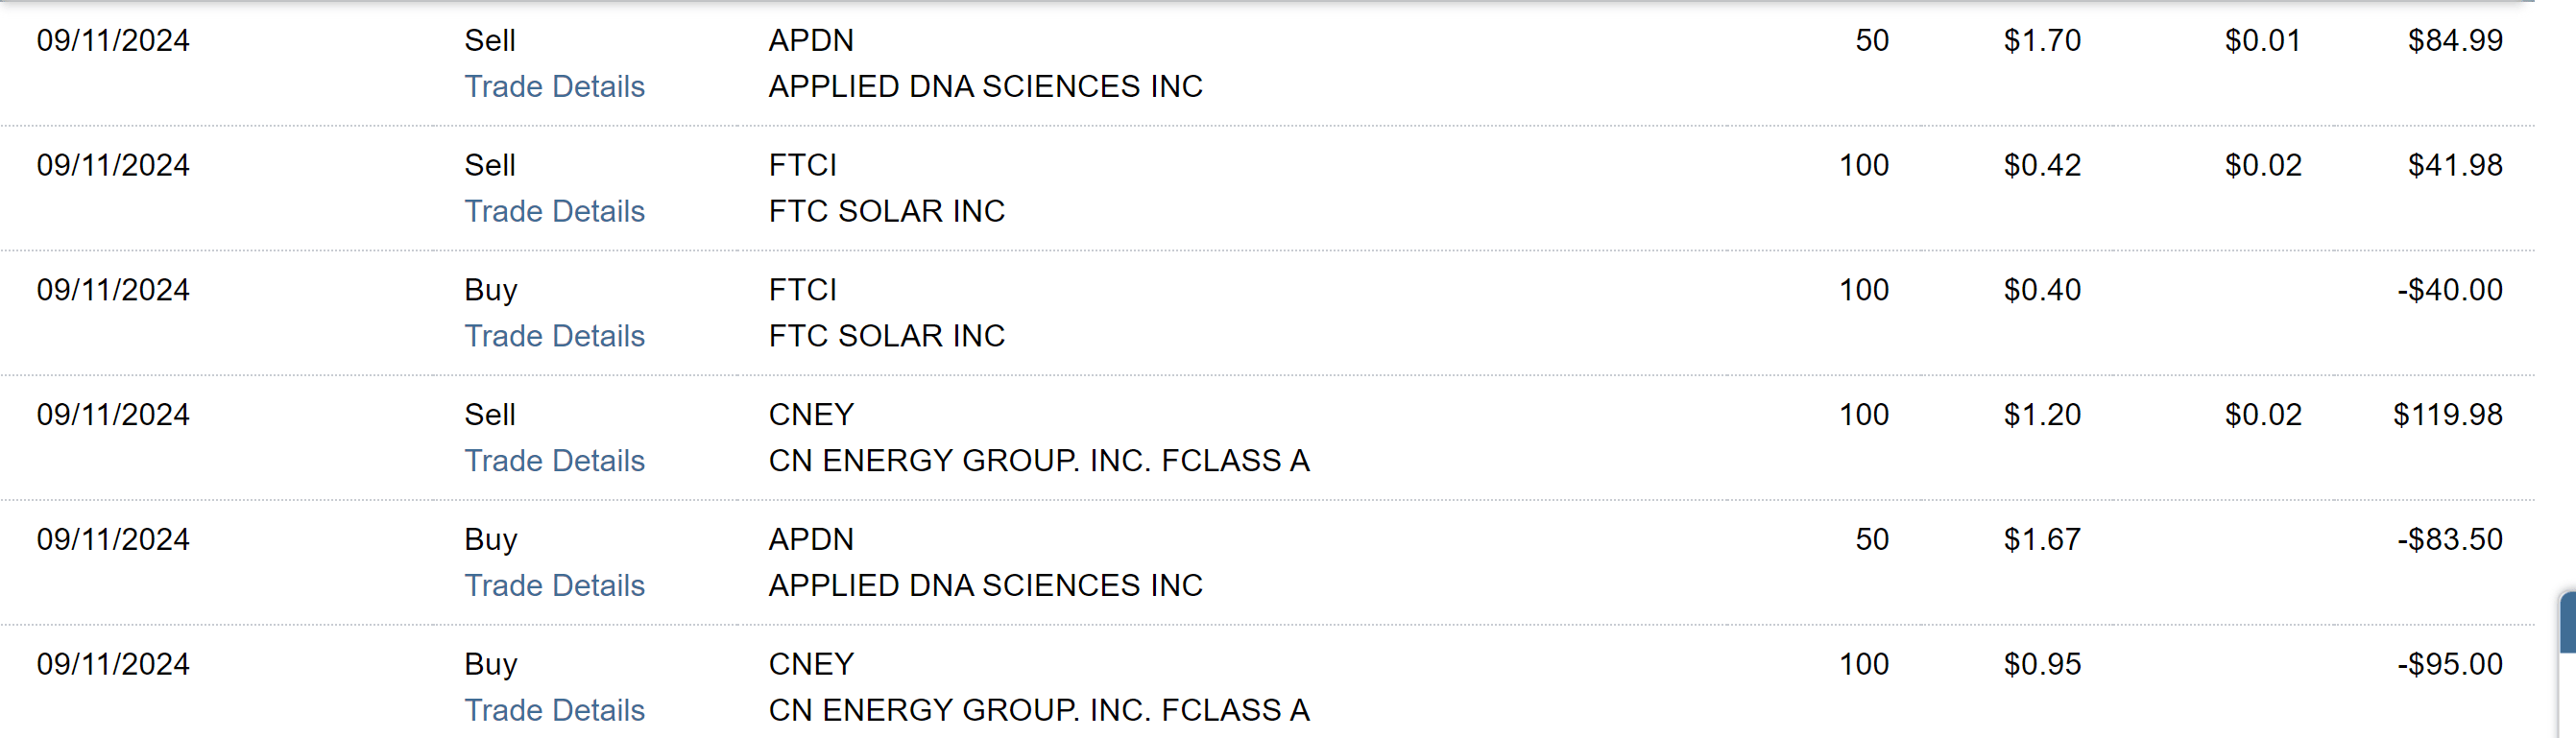
Task: Click the $41.98 amount
Action: [x=2454, y=165]
